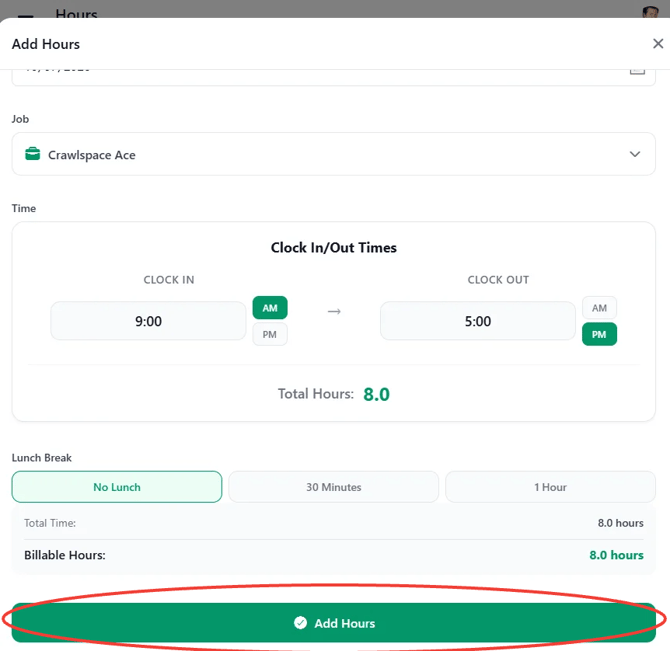The height and width of the screenshot is (651, 670).
Task: Select AM for clock out
Action: 599,308
